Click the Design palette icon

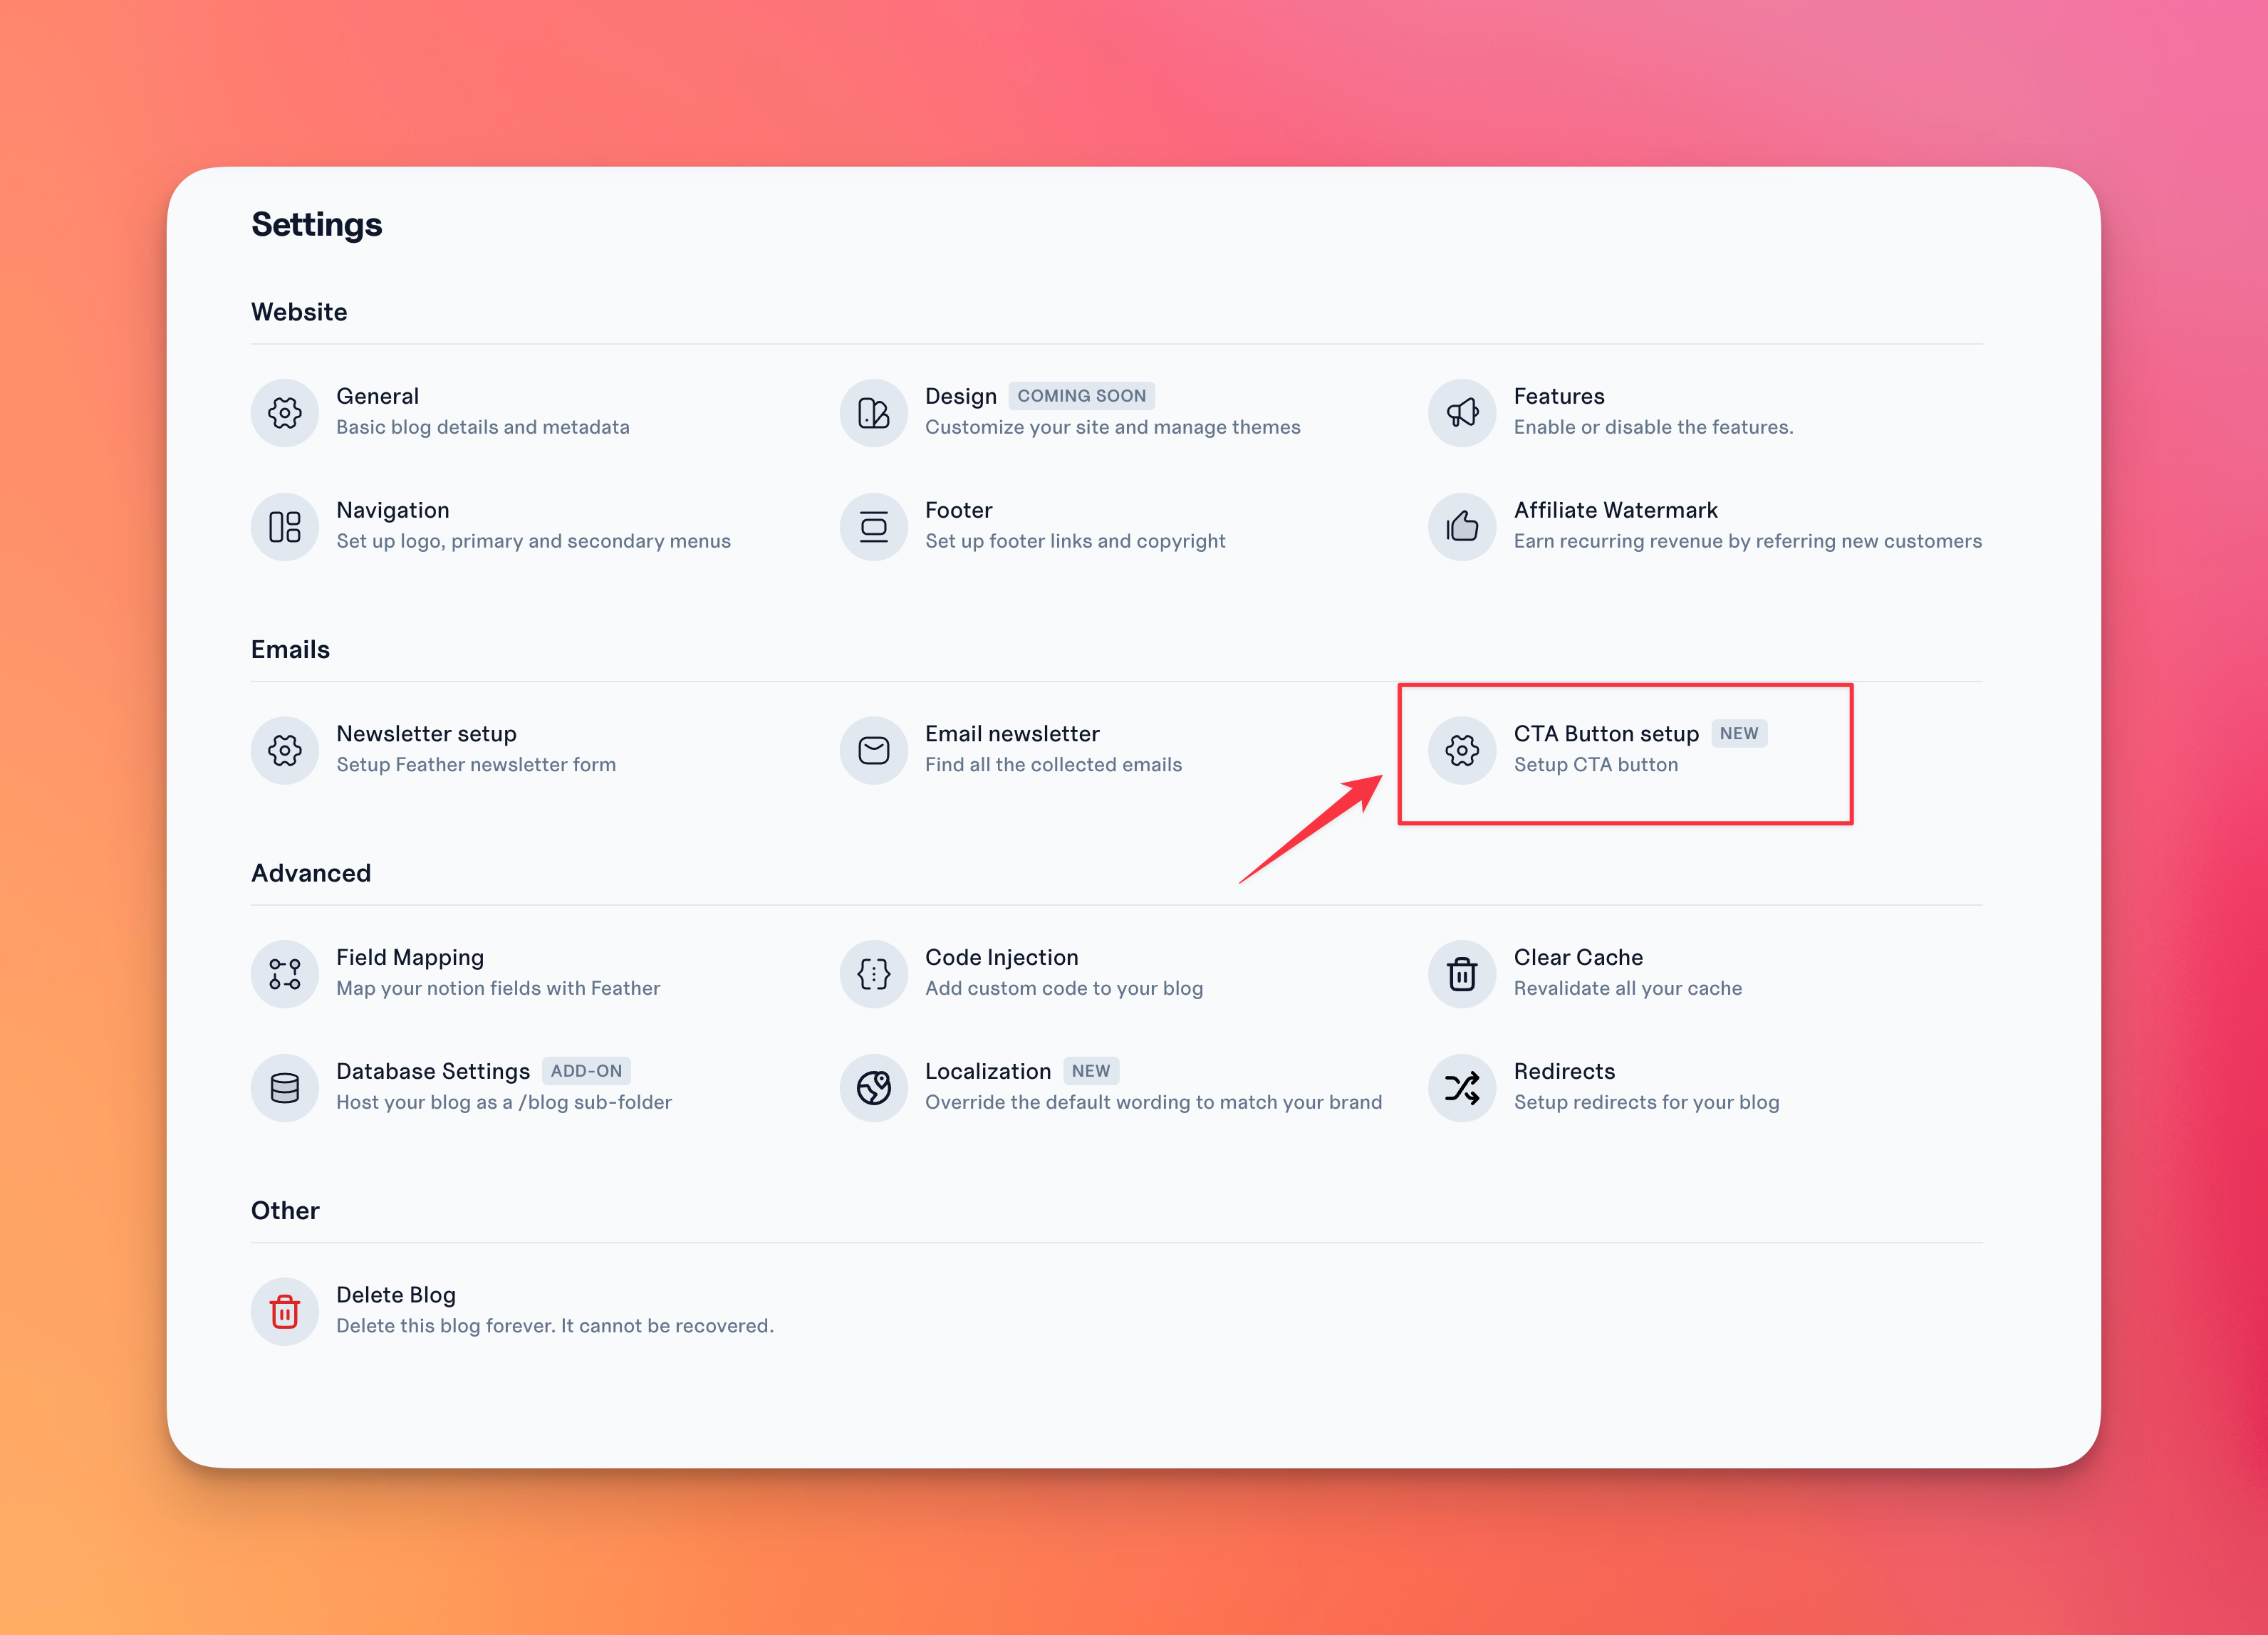(873, 412)
